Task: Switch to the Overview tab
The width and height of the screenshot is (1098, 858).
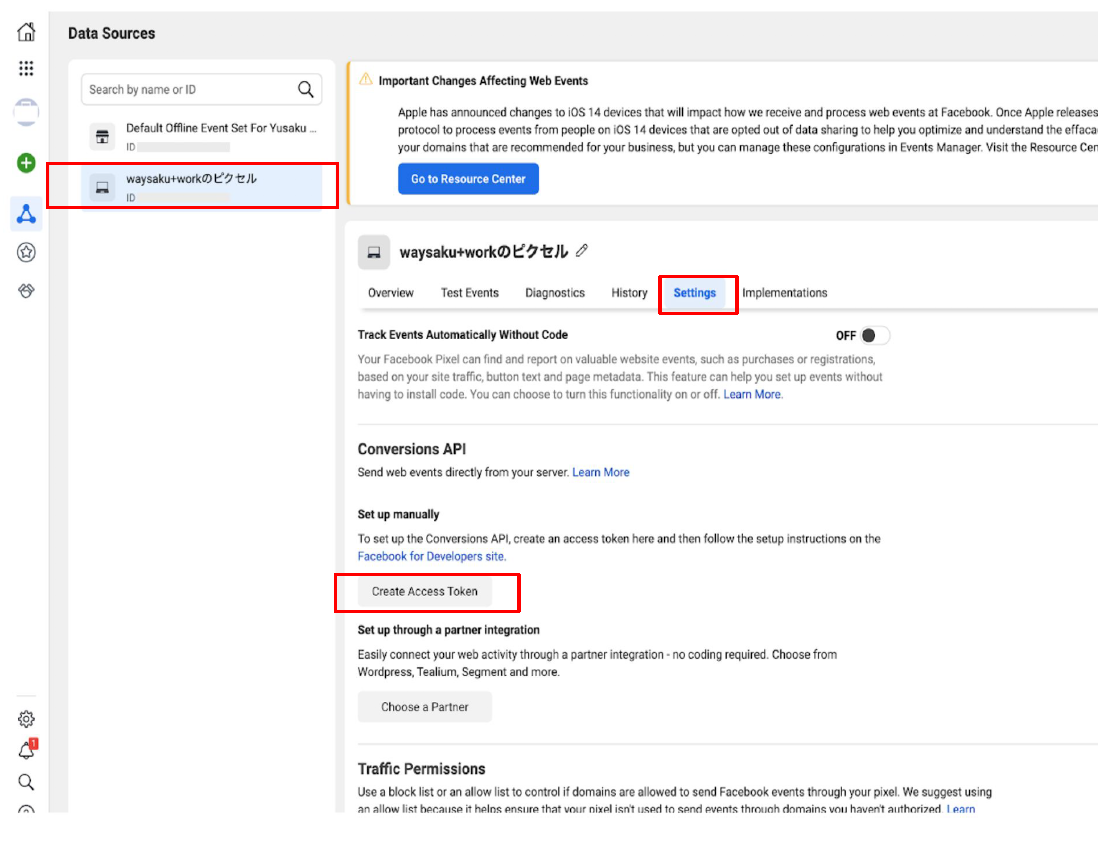Action: coord(390,293)
